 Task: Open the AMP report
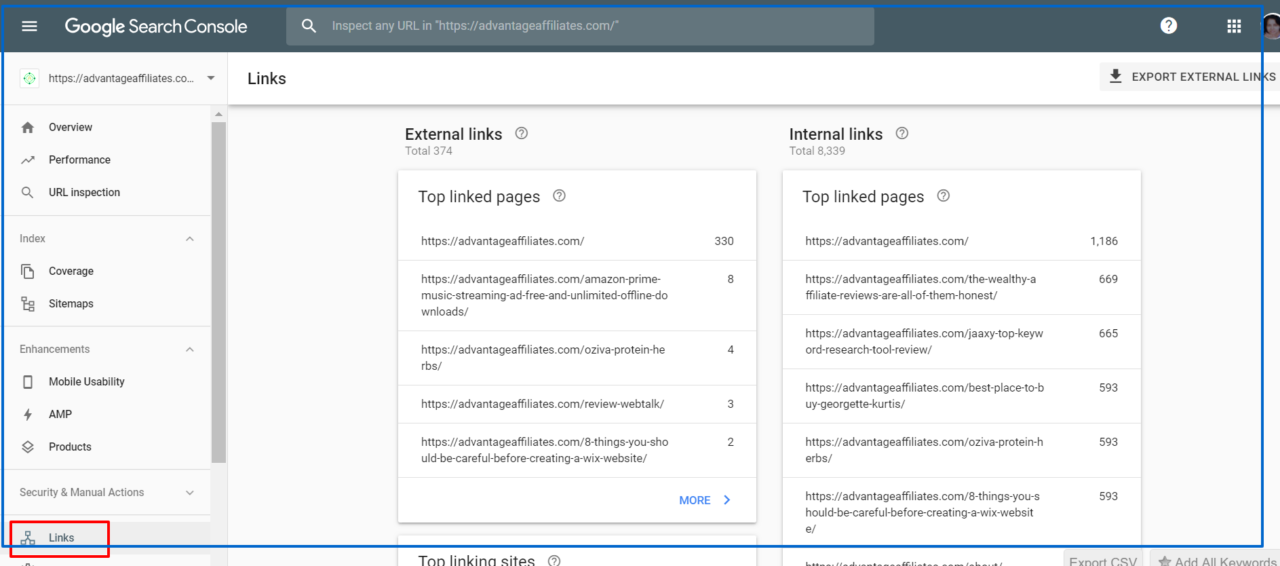coord(105,414)
